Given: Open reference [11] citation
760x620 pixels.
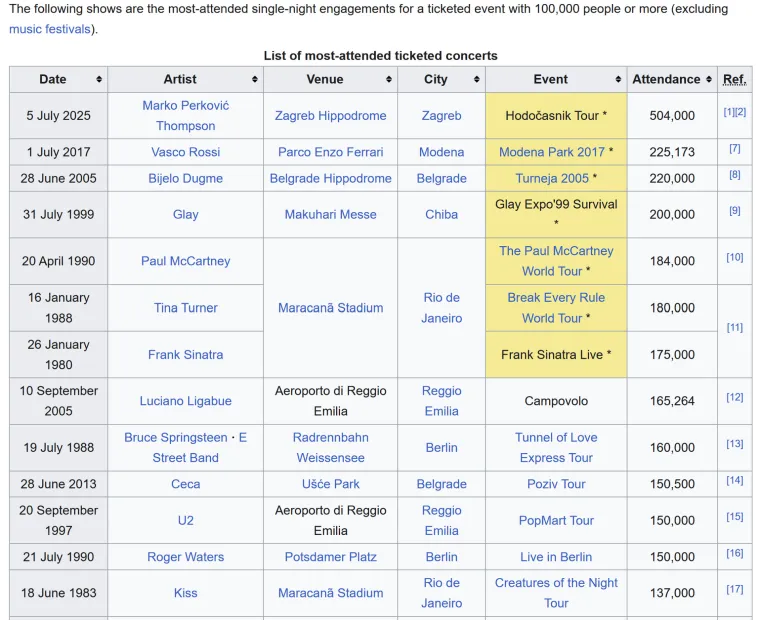Looking at the screenshot, I should point(735,328).
